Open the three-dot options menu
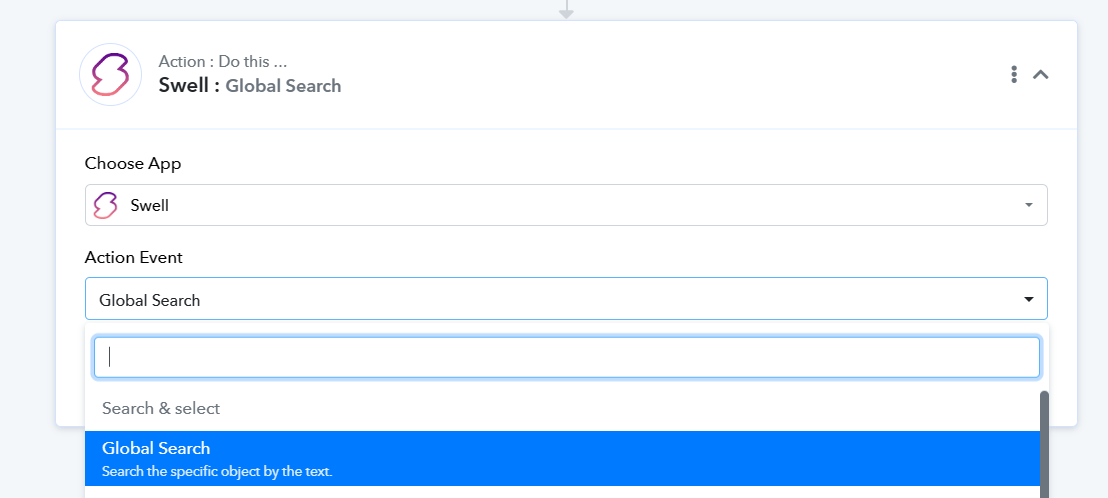Image resolution: width=1108 pixels, height=498 pixels. (1014, 75)
